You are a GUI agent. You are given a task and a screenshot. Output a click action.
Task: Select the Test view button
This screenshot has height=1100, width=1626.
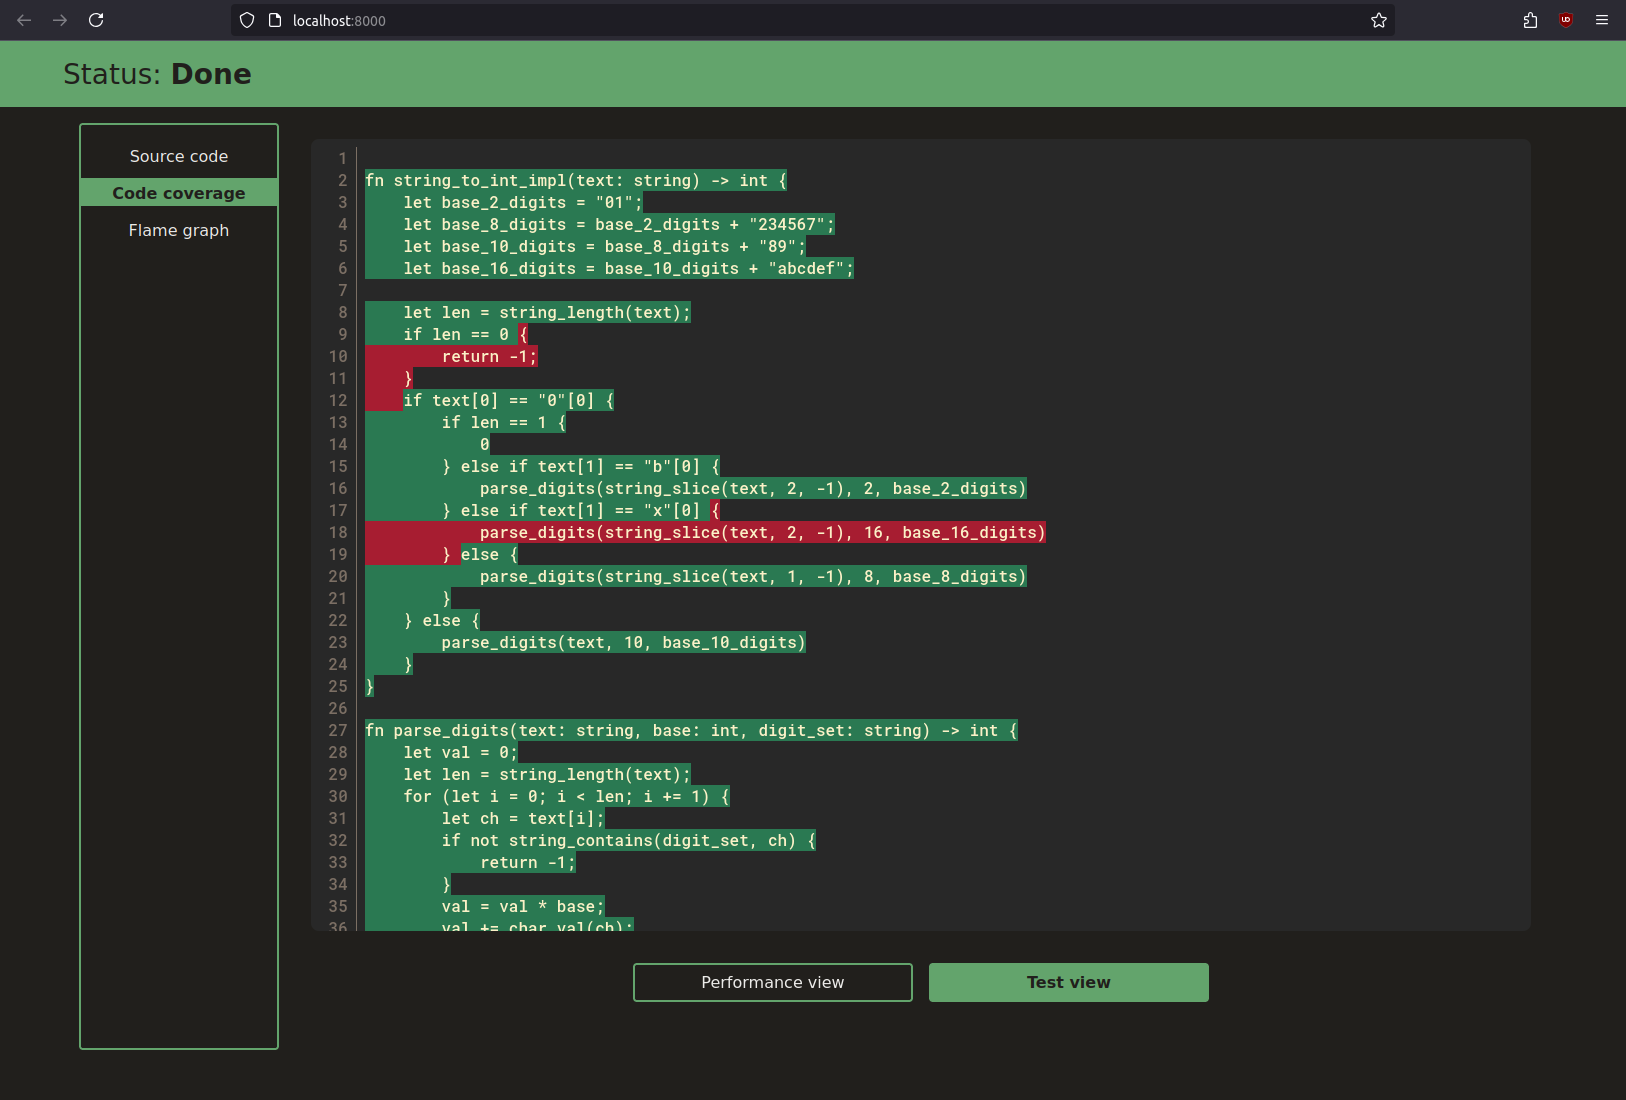(x=1069, y=982)
